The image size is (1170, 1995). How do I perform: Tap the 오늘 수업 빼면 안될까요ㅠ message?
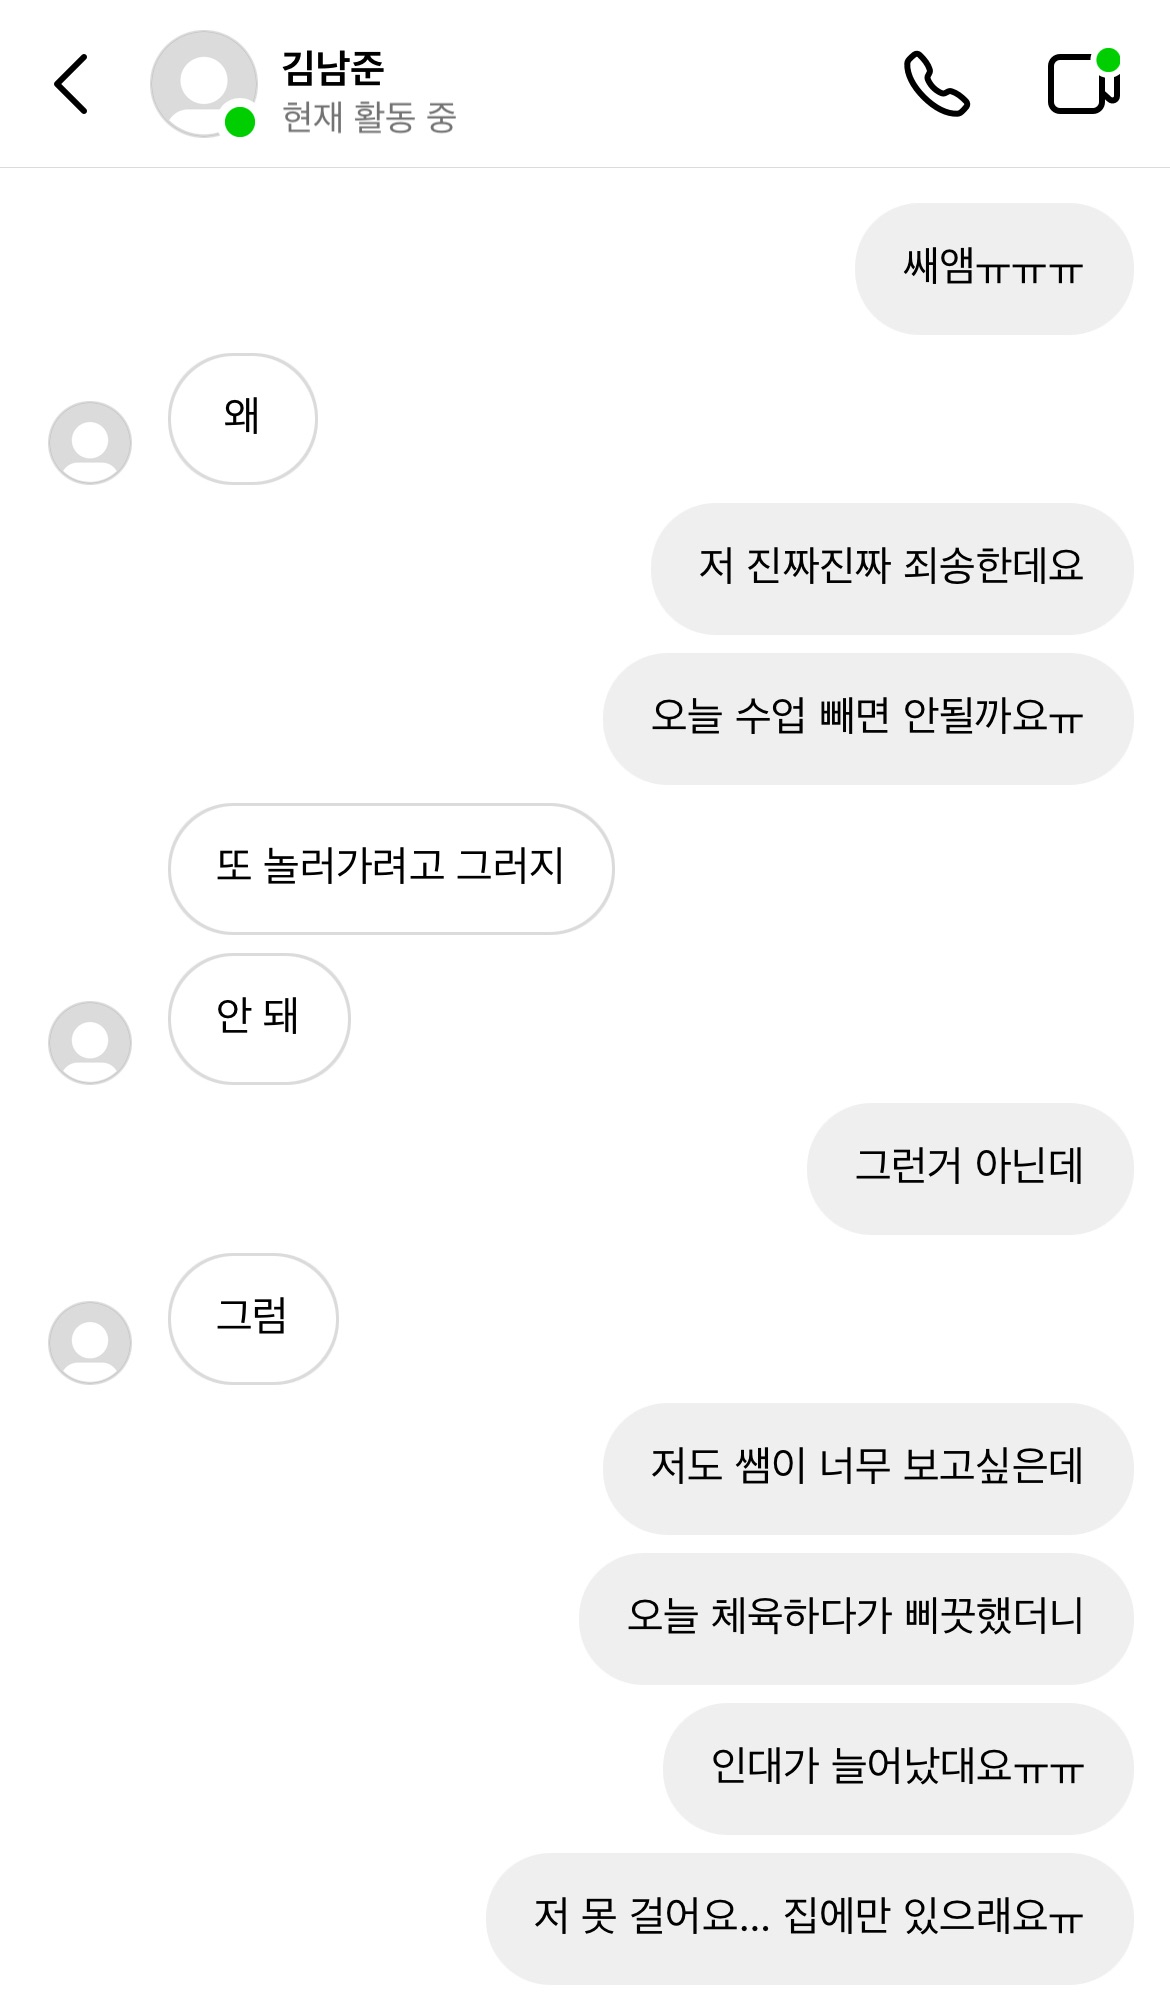click(x=867, y=718)
